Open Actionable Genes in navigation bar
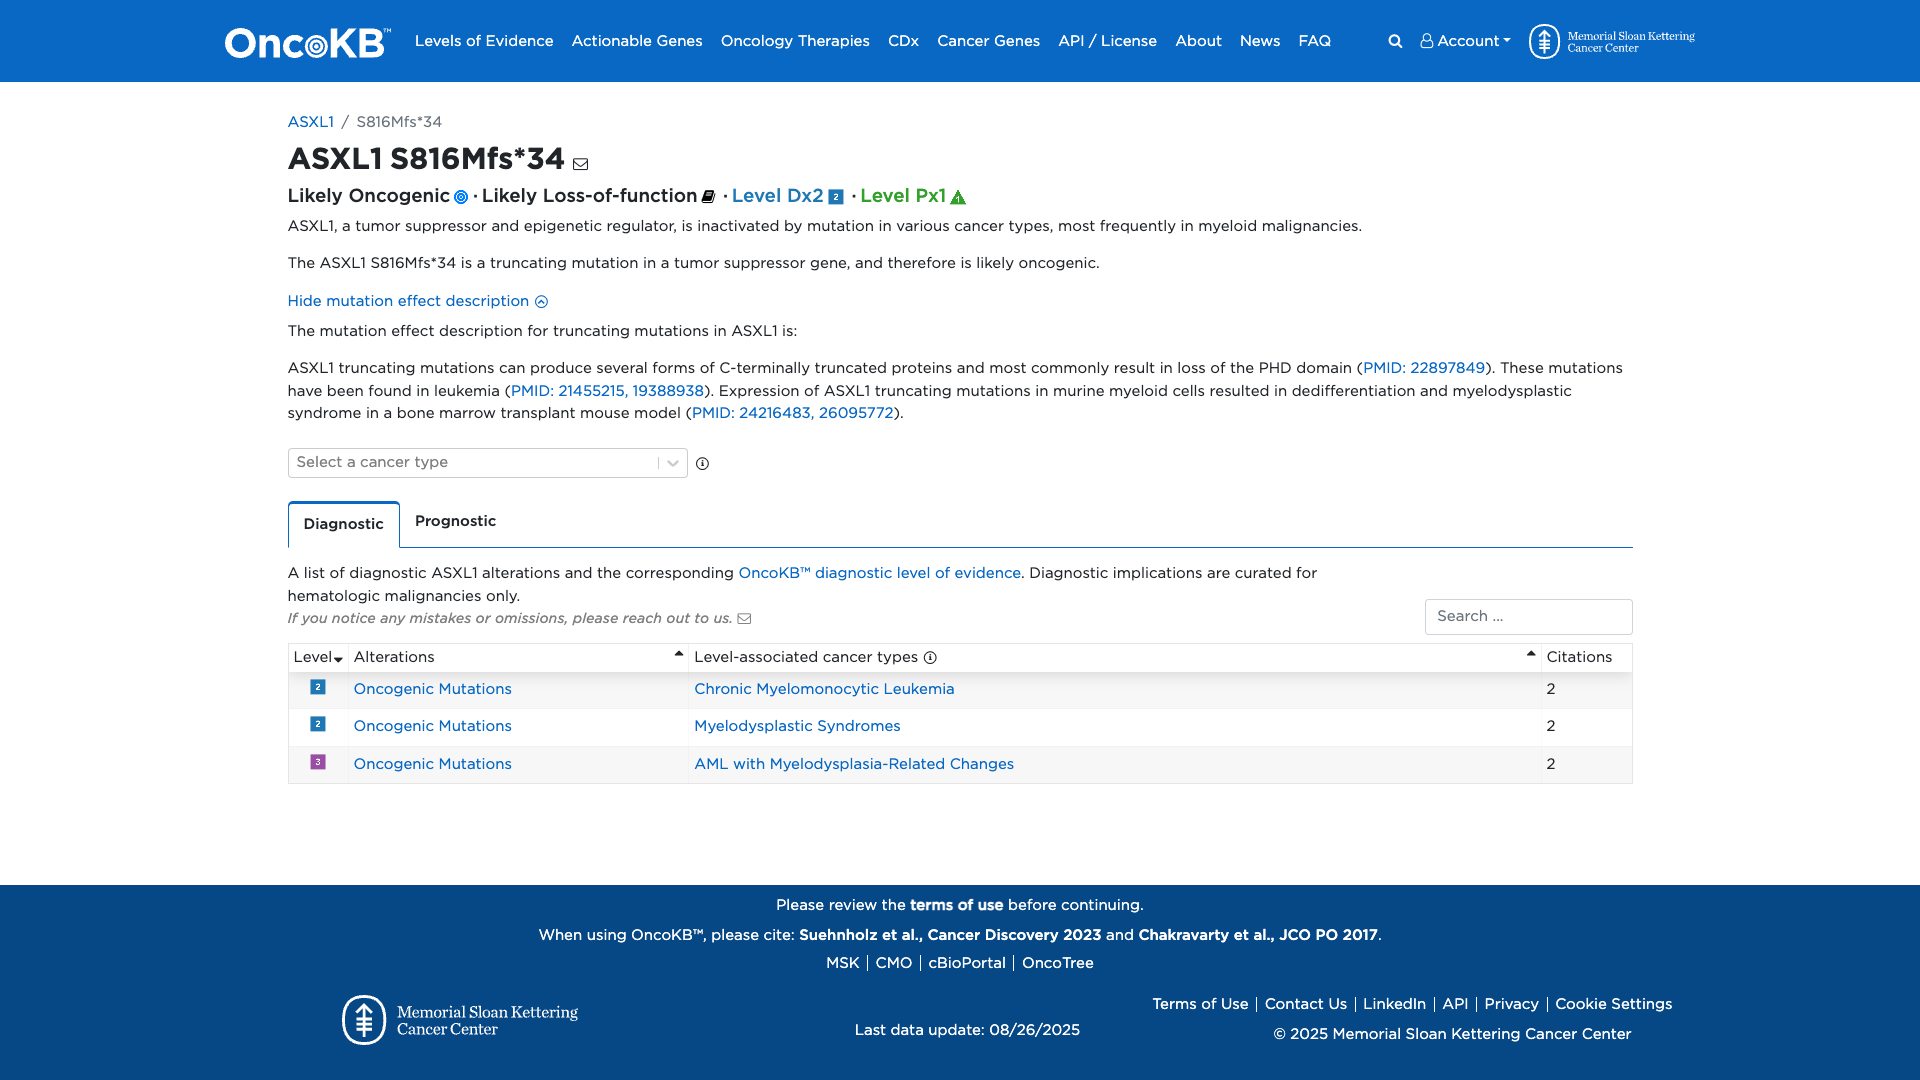This screenshot has height=1080, width=1920. pos(636,41)
